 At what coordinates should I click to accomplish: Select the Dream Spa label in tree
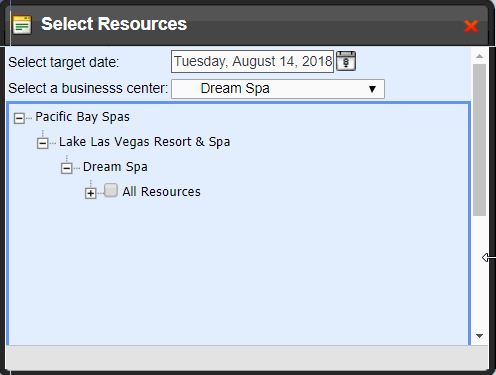[x=115, y=167]
